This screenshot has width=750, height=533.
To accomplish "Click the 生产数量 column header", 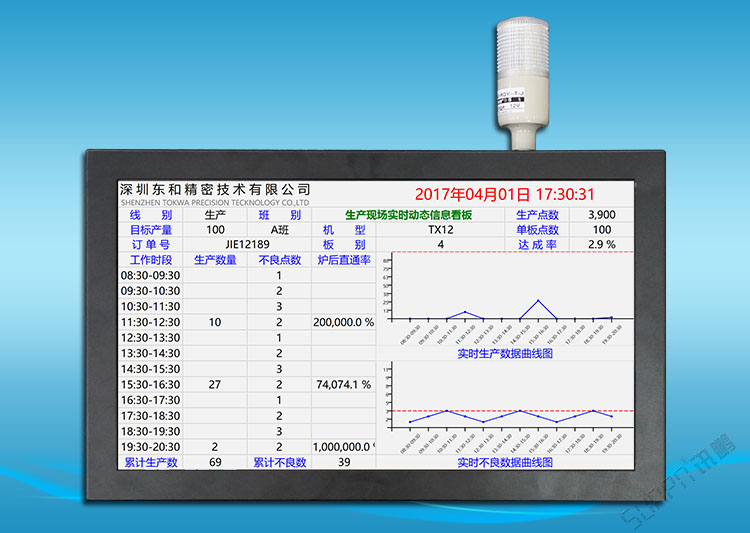I will pyautogui.click(x=215, y=260).
